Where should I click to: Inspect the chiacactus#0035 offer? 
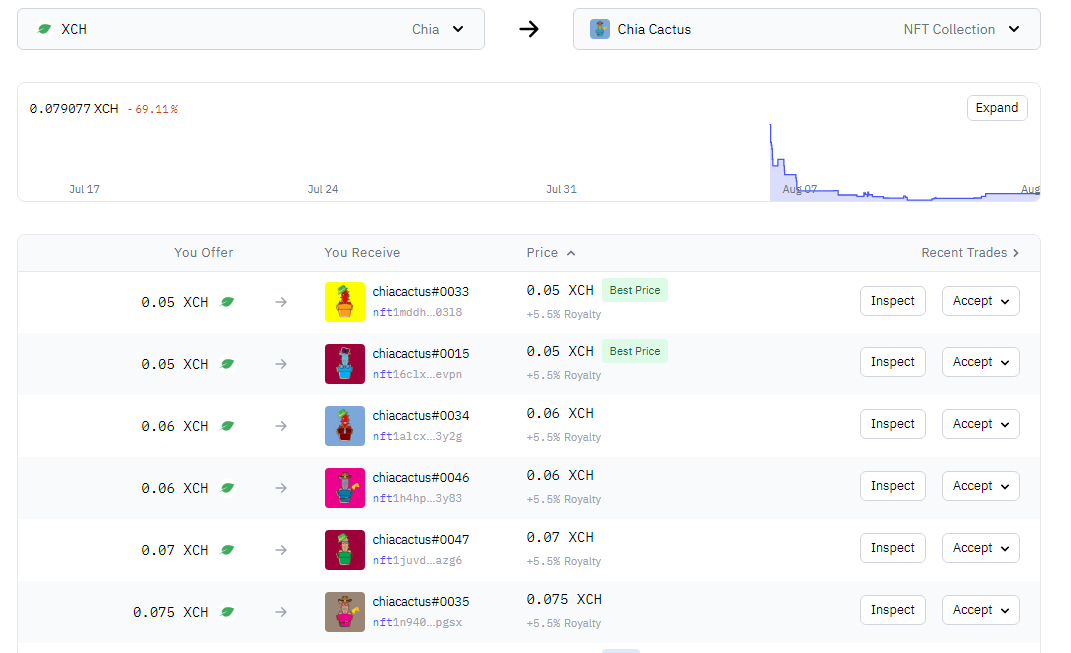[x=893, y=610]
